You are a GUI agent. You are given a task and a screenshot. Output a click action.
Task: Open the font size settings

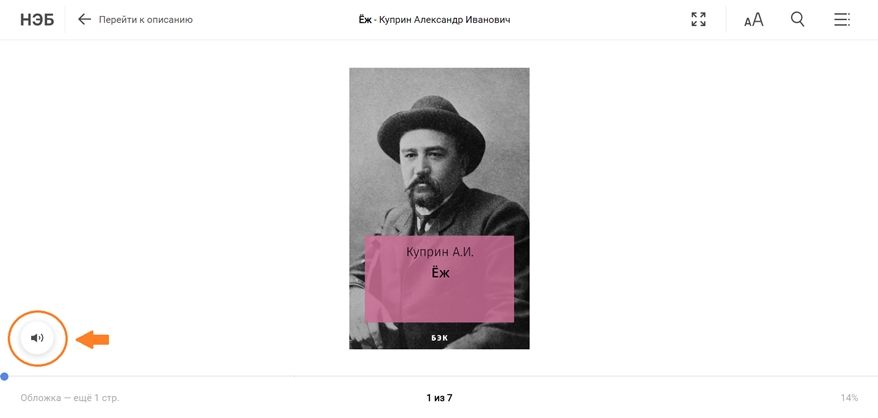pyautogui.click(x=754, y=20)
